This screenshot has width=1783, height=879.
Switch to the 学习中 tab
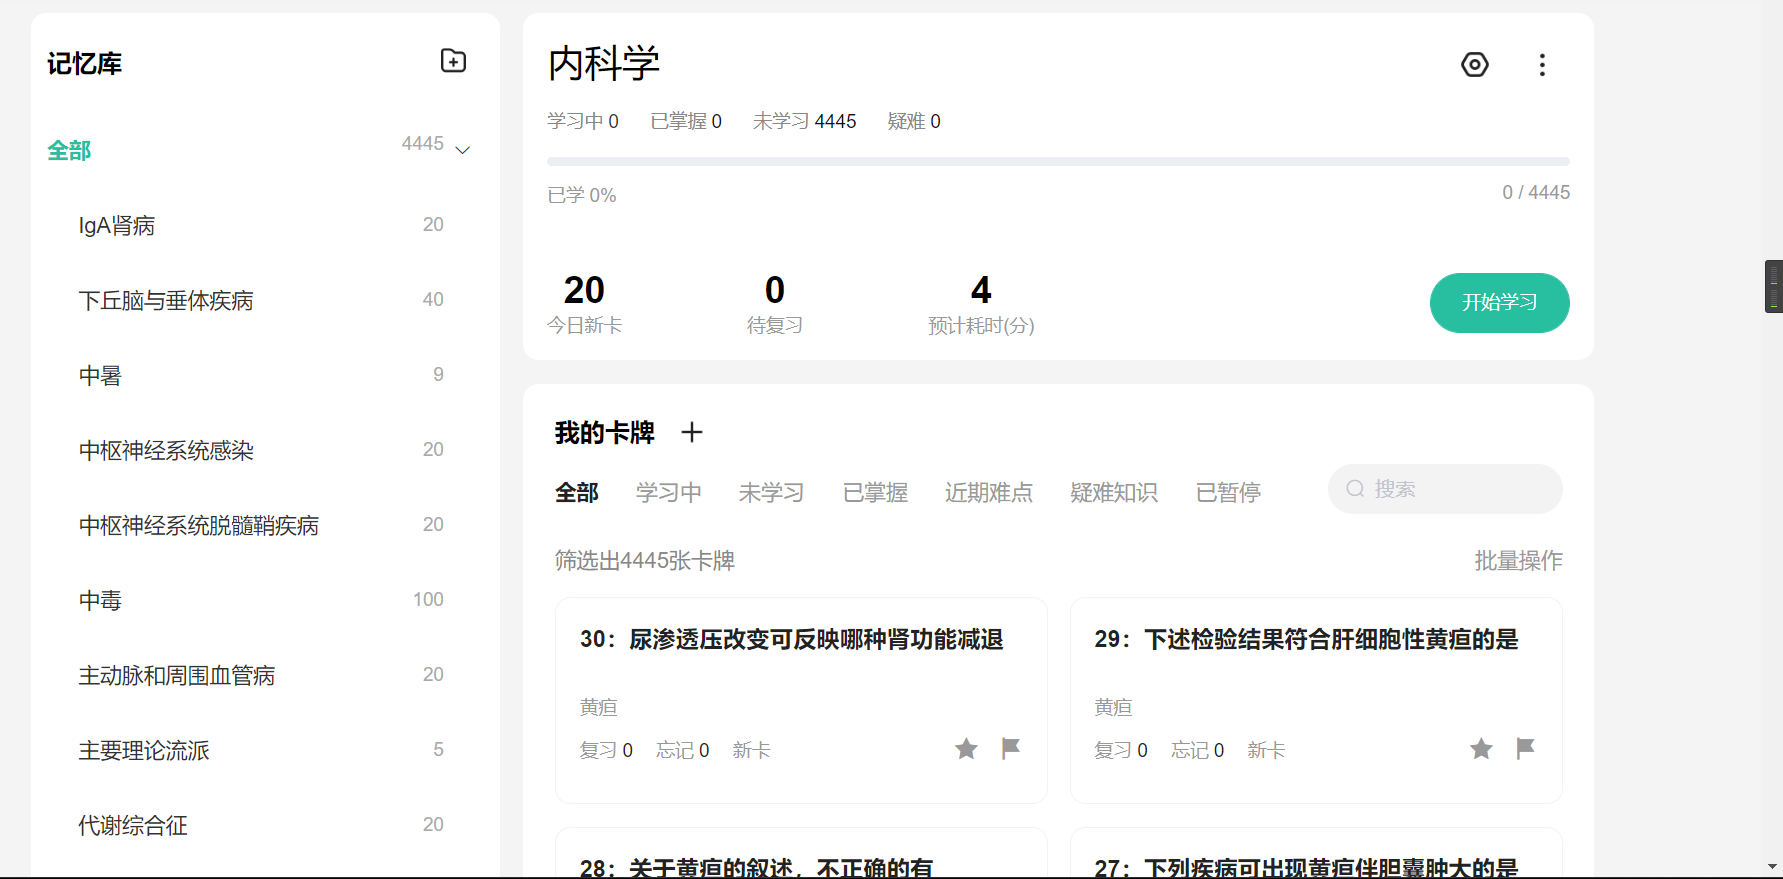point(668,493)
